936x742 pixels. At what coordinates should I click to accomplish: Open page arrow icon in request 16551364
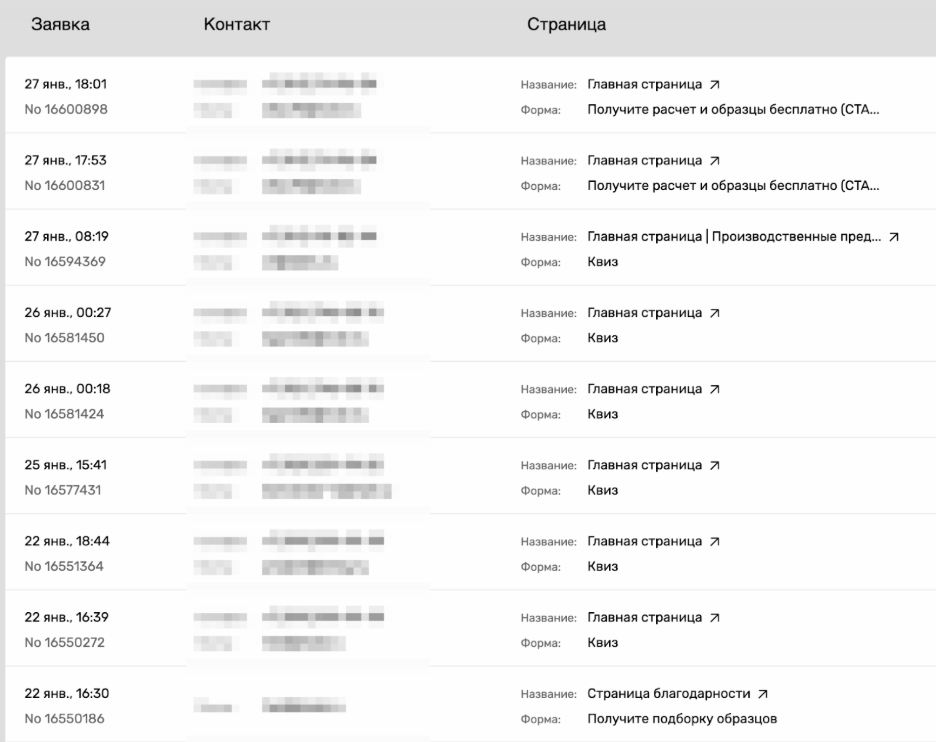[714, 542]
